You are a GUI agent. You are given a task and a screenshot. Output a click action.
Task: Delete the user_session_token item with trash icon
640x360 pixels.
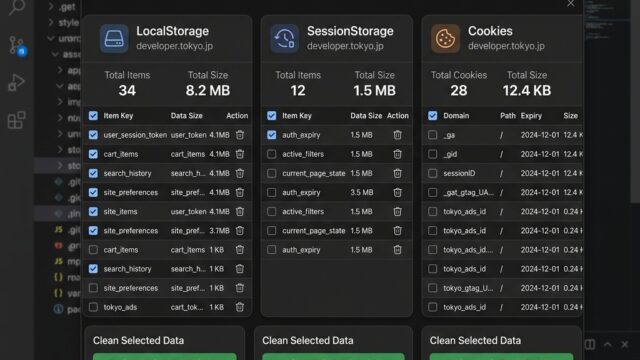pyautogui.click(x=240, y=135)
